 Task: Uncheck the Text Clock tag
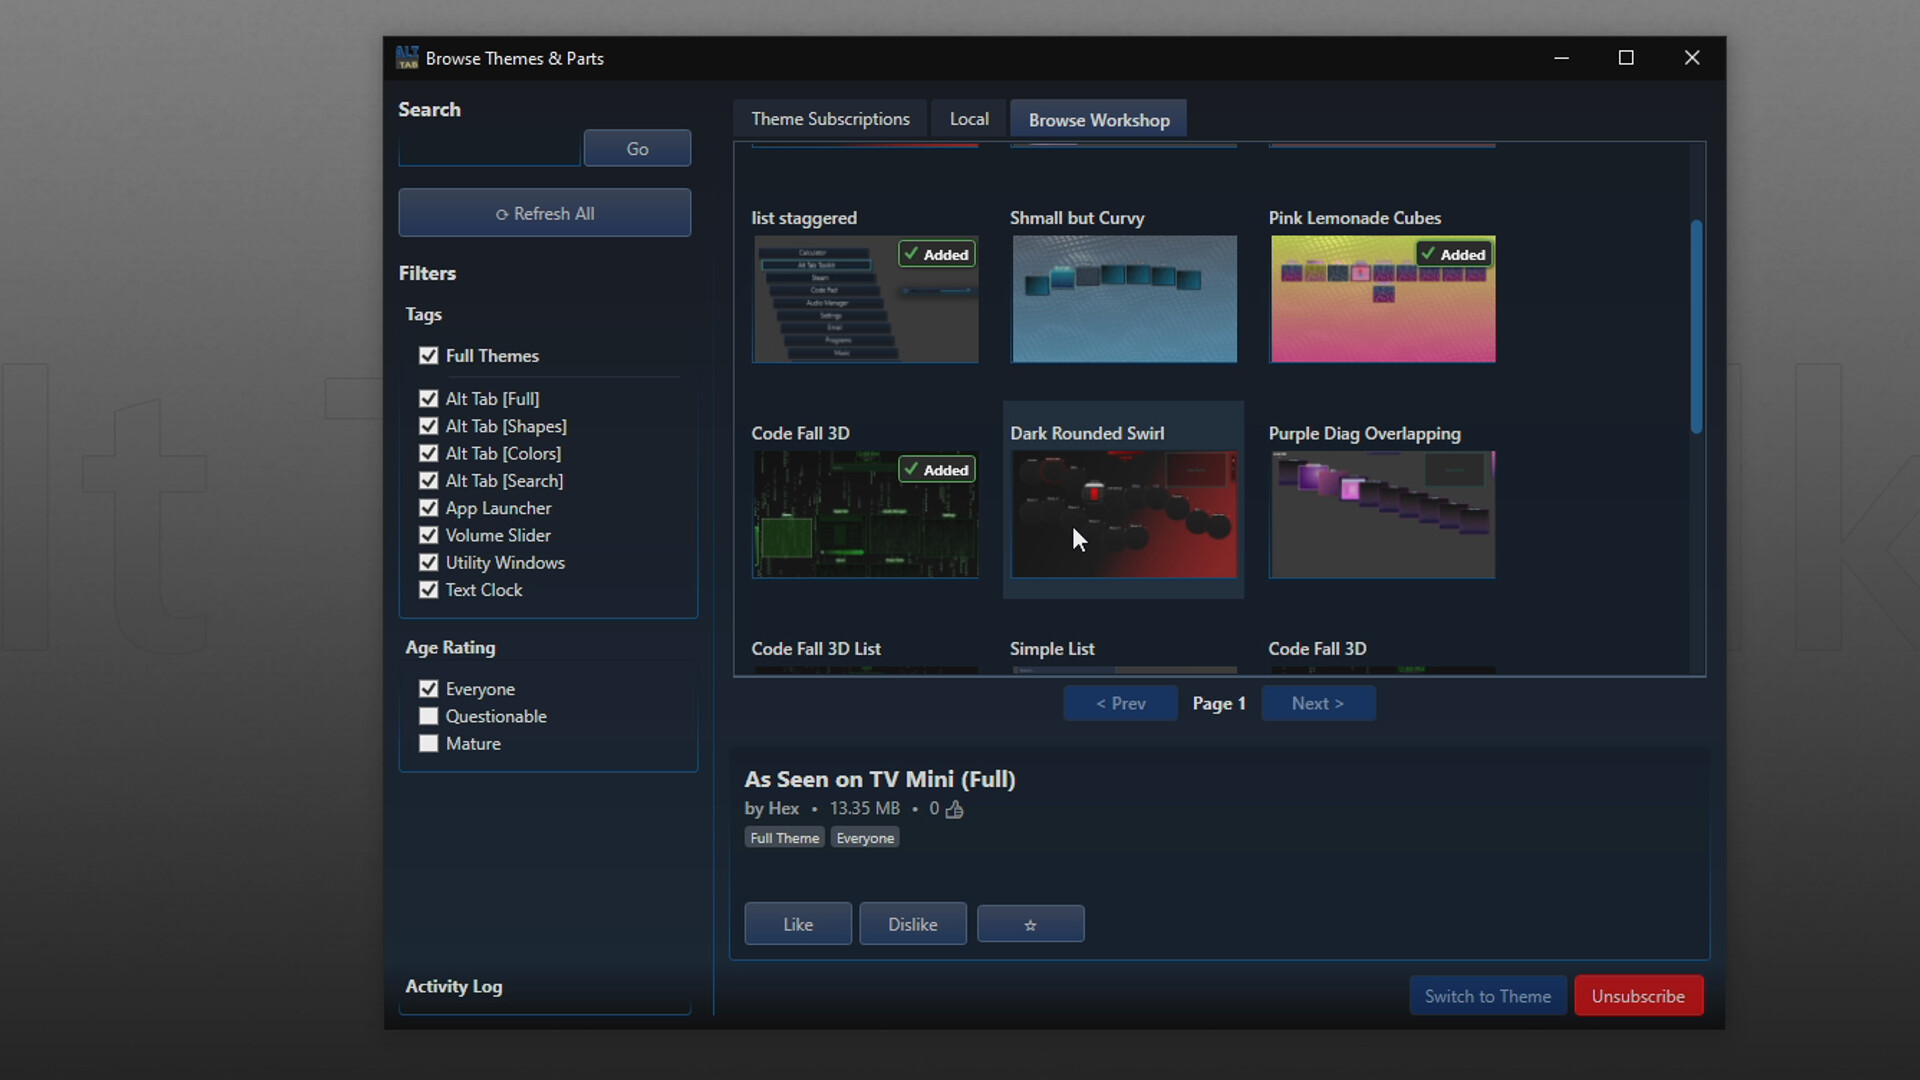click(428, 590)
